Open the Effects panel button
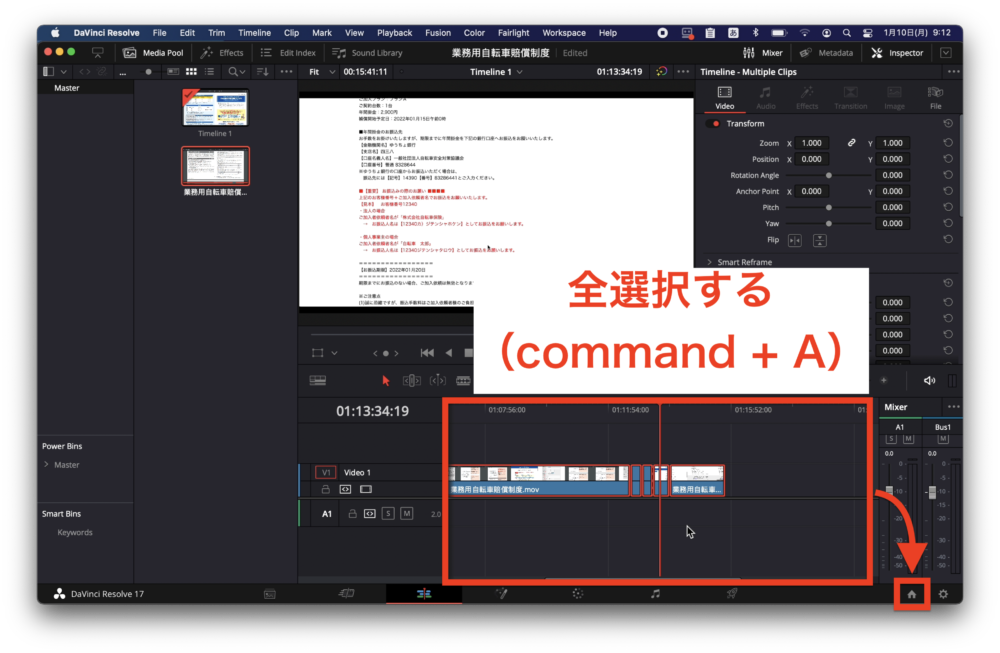The image size is (1000, 653). coord(222,53)
